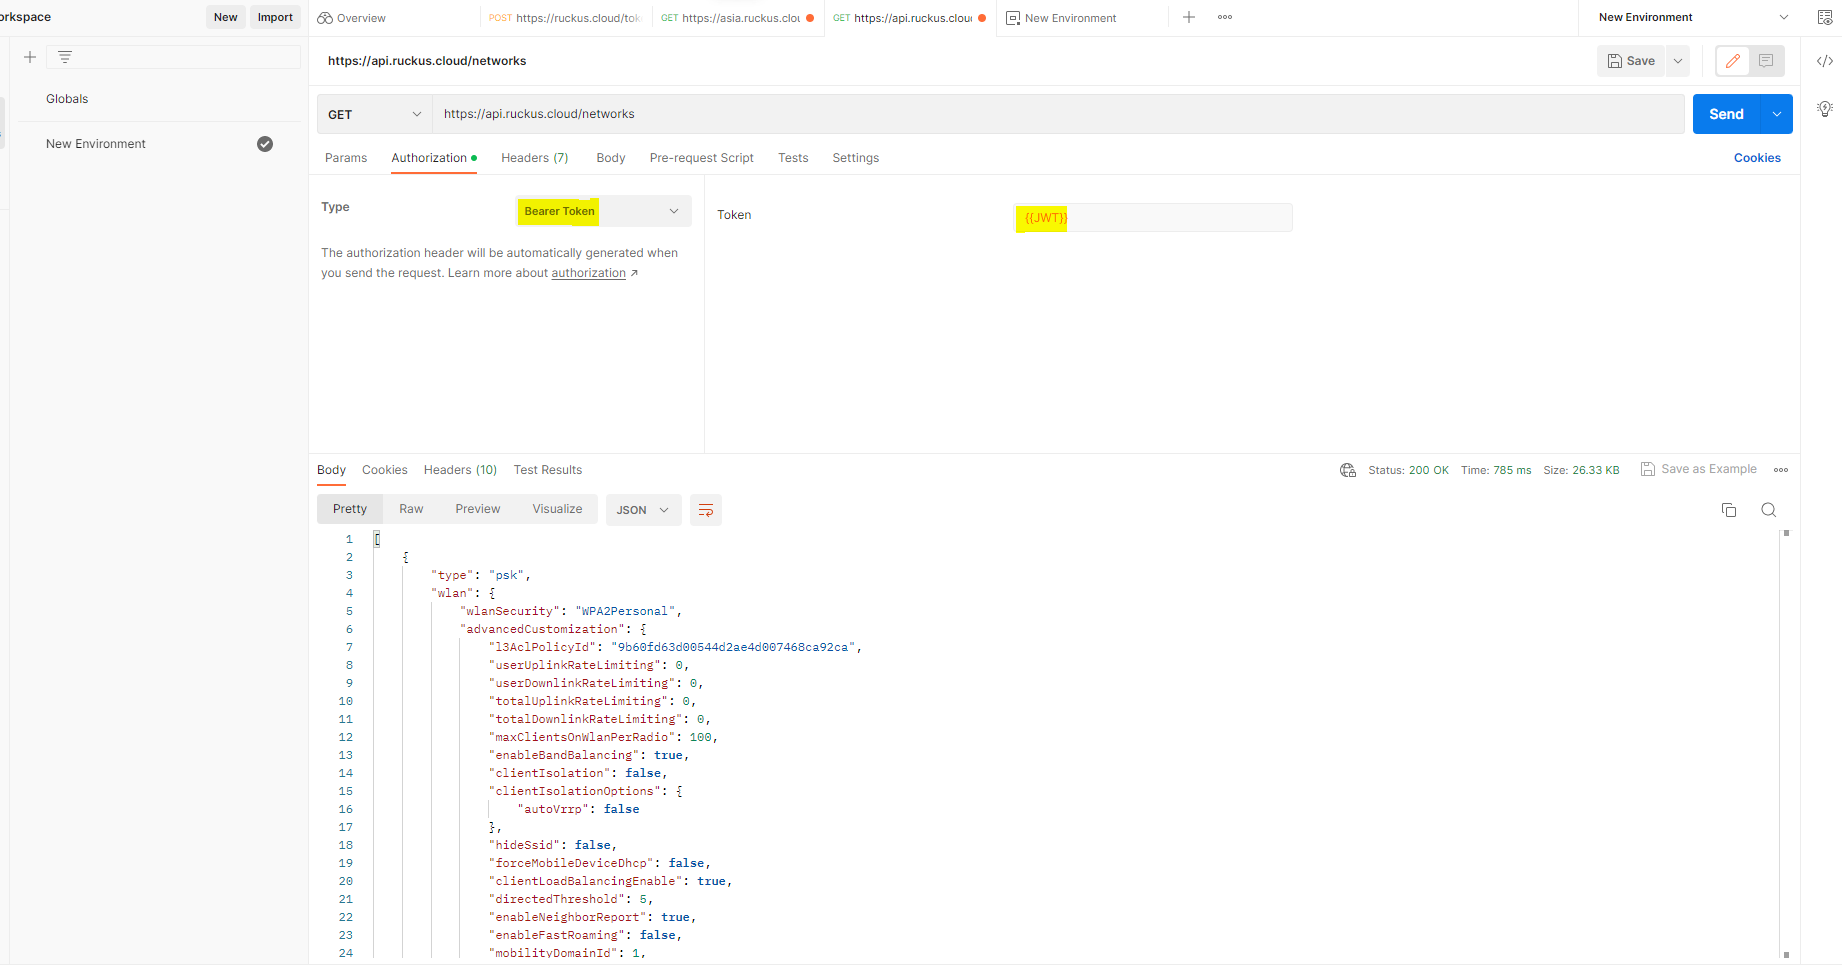Switch to the New Environment editor tab

[x=1062, y=18]
